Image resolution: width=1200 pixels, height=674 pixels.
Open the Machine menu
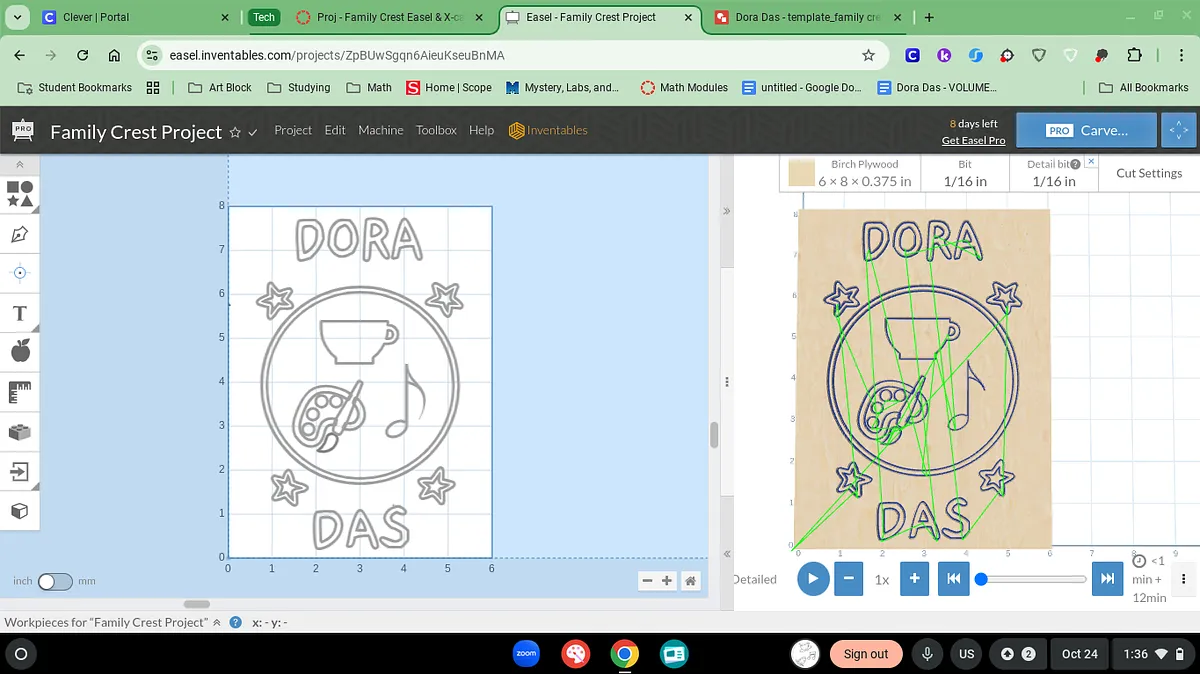[x=380, y=130]
